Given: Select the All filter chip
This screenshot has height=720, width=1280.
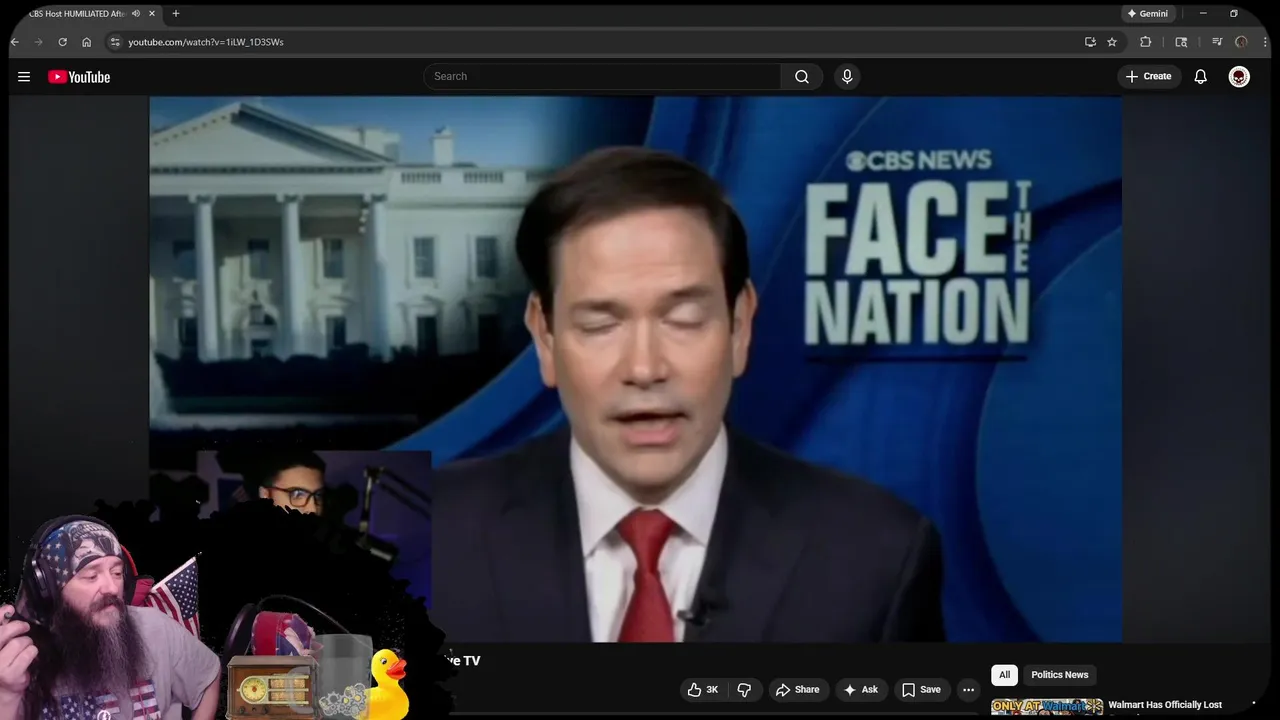Looking at the screenshot, I should tap(1004, 674).
